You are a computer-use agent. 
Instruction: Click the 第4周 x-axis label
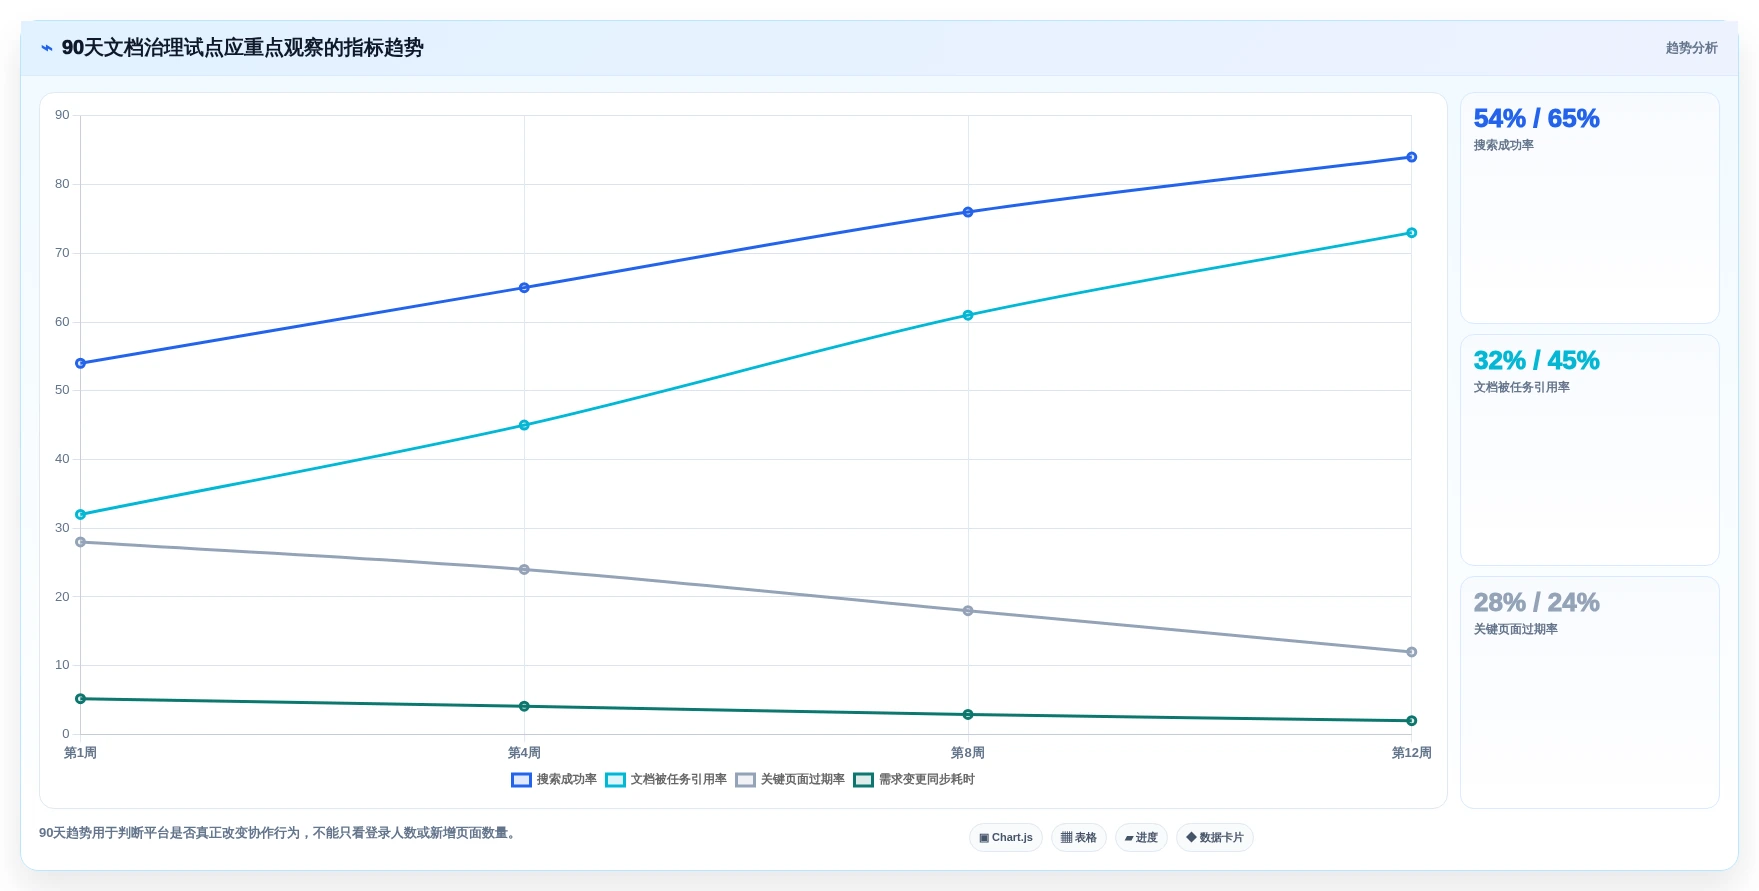pyautogui.click(x=524, y=753)
